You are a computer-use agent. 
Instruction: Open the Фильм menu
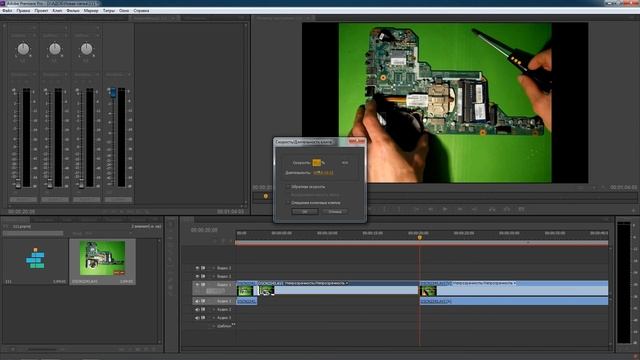pos(73,11)
